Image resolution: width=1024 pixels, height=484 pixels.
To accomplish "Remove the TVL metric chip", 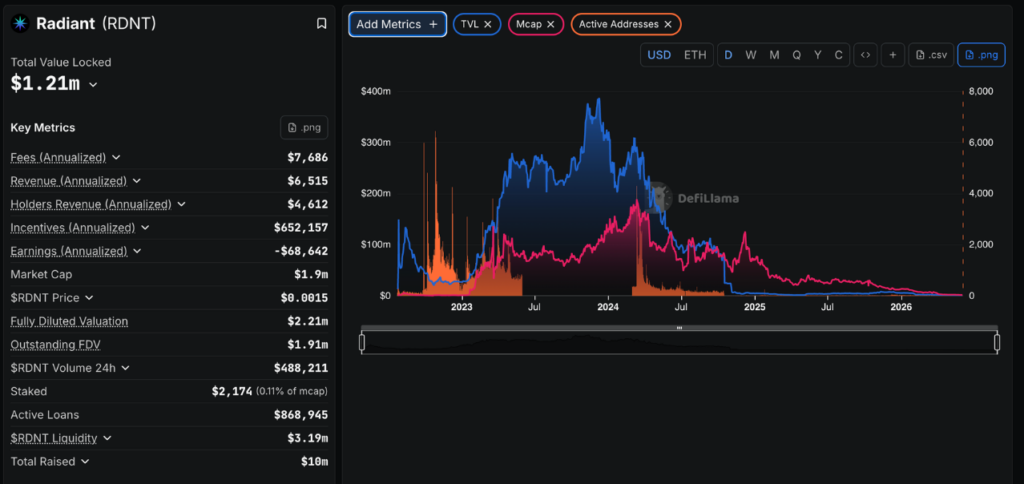I will 488,24.
